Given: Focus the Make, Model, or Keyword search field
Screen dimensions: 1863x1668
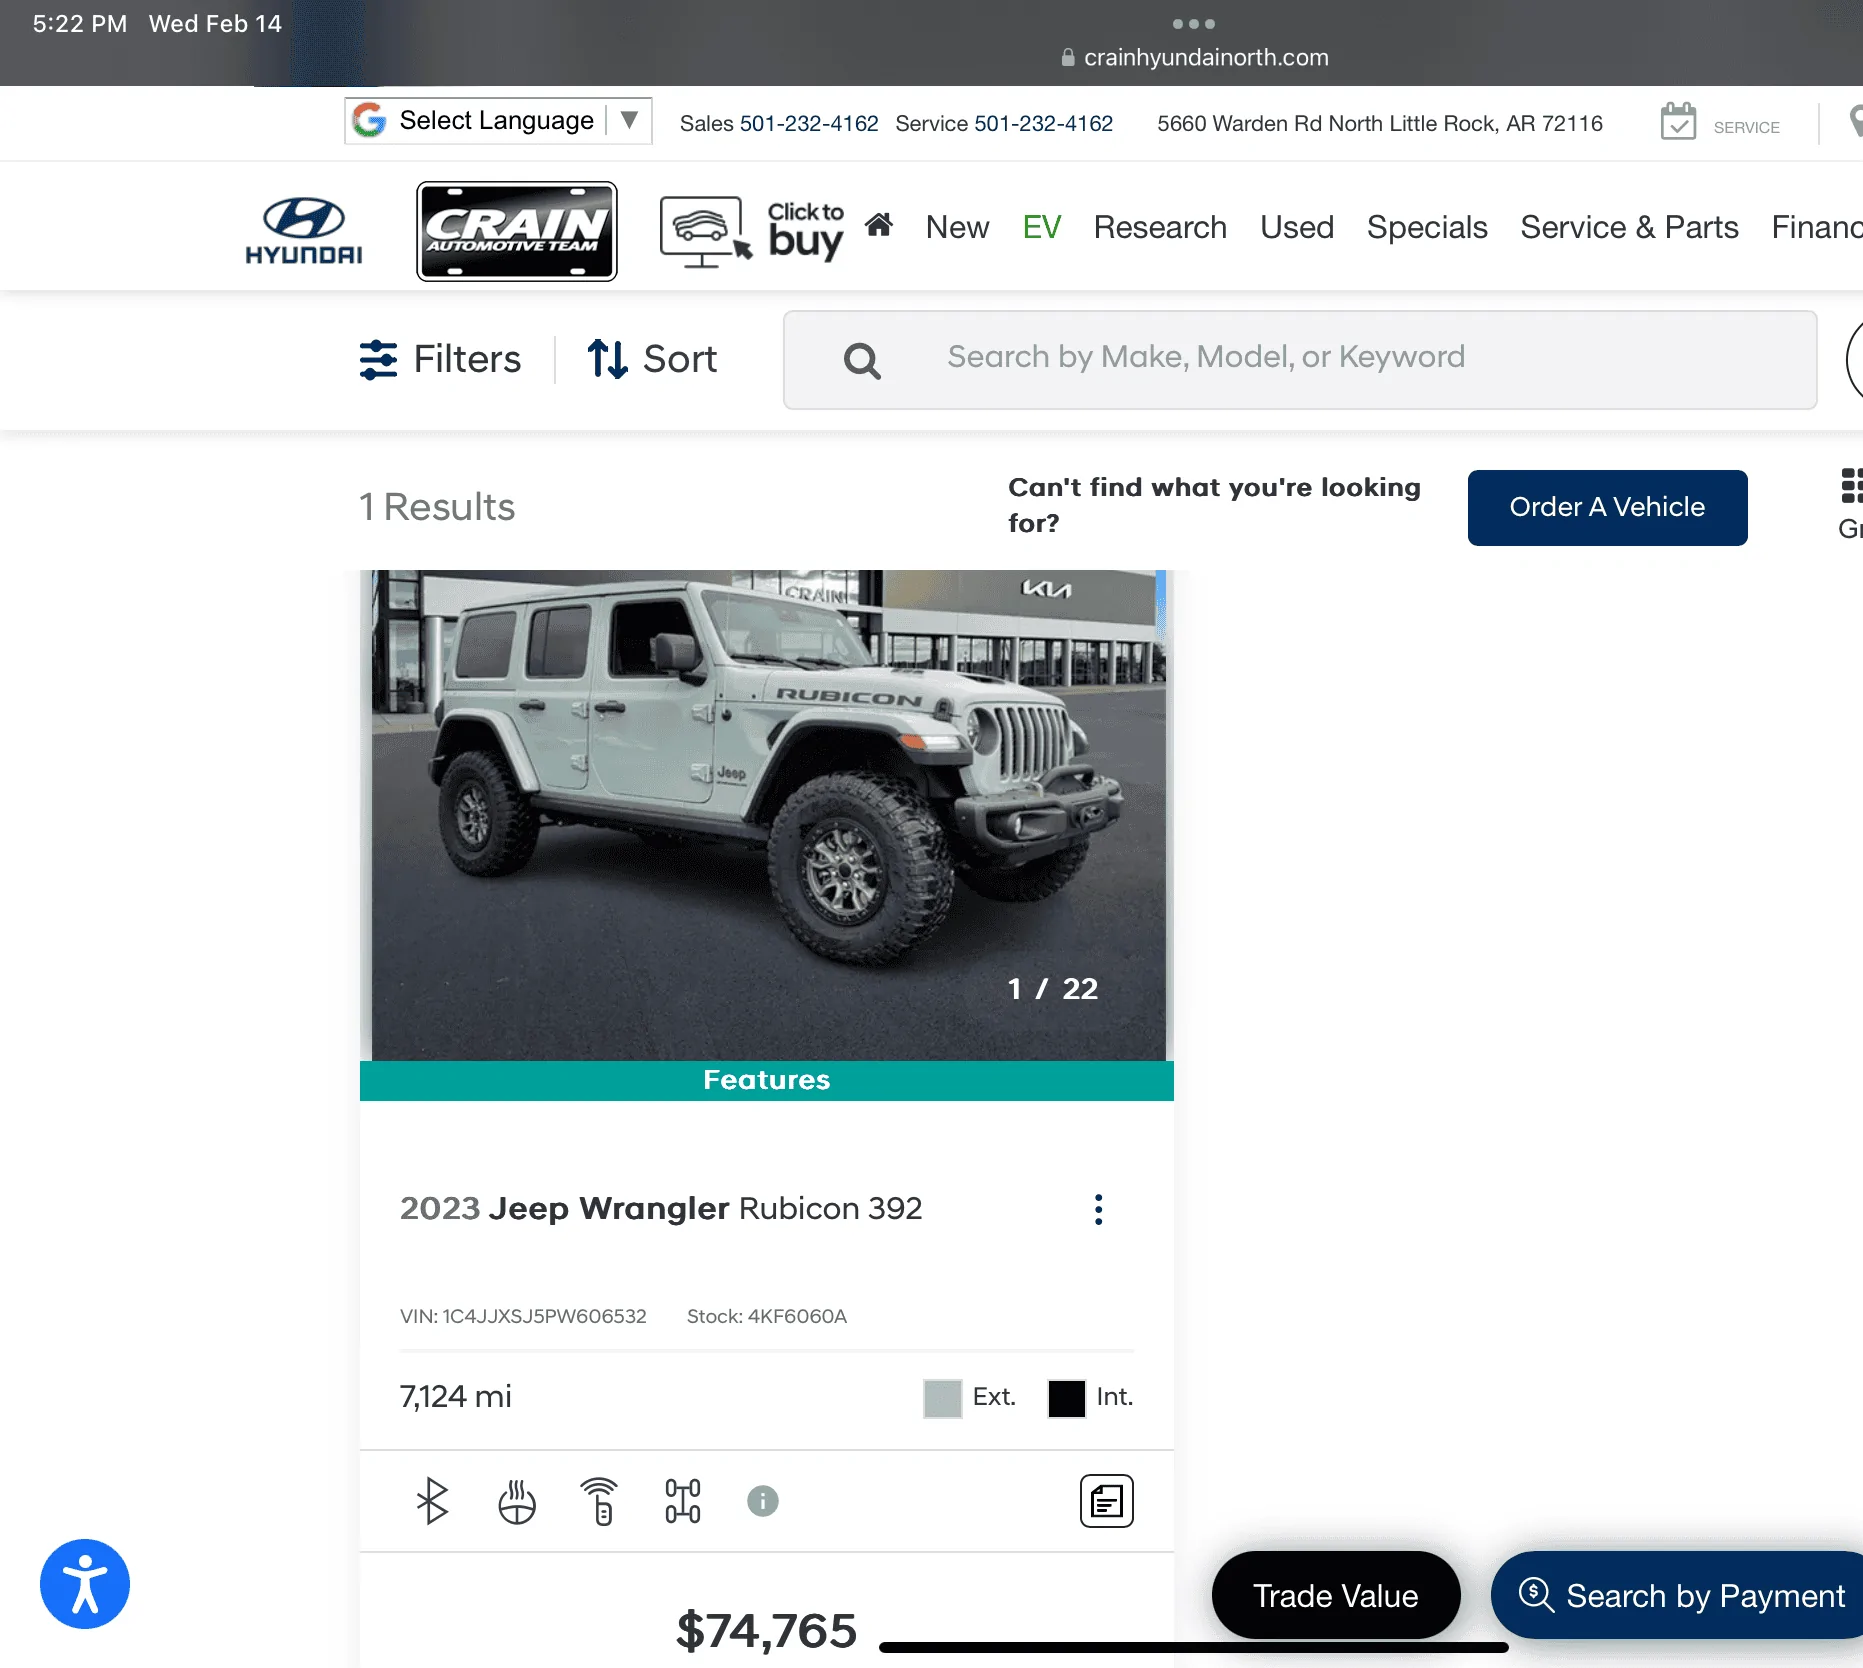Looking at the screenshot, I should click(1300, 360).
